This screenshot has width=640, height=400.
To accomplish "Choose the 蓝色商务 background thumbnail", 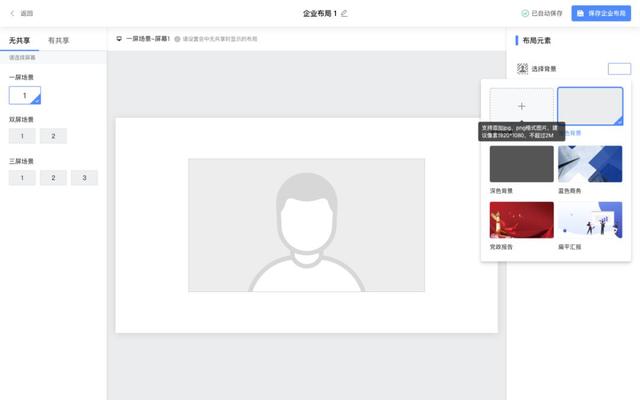I will (590, 164).
